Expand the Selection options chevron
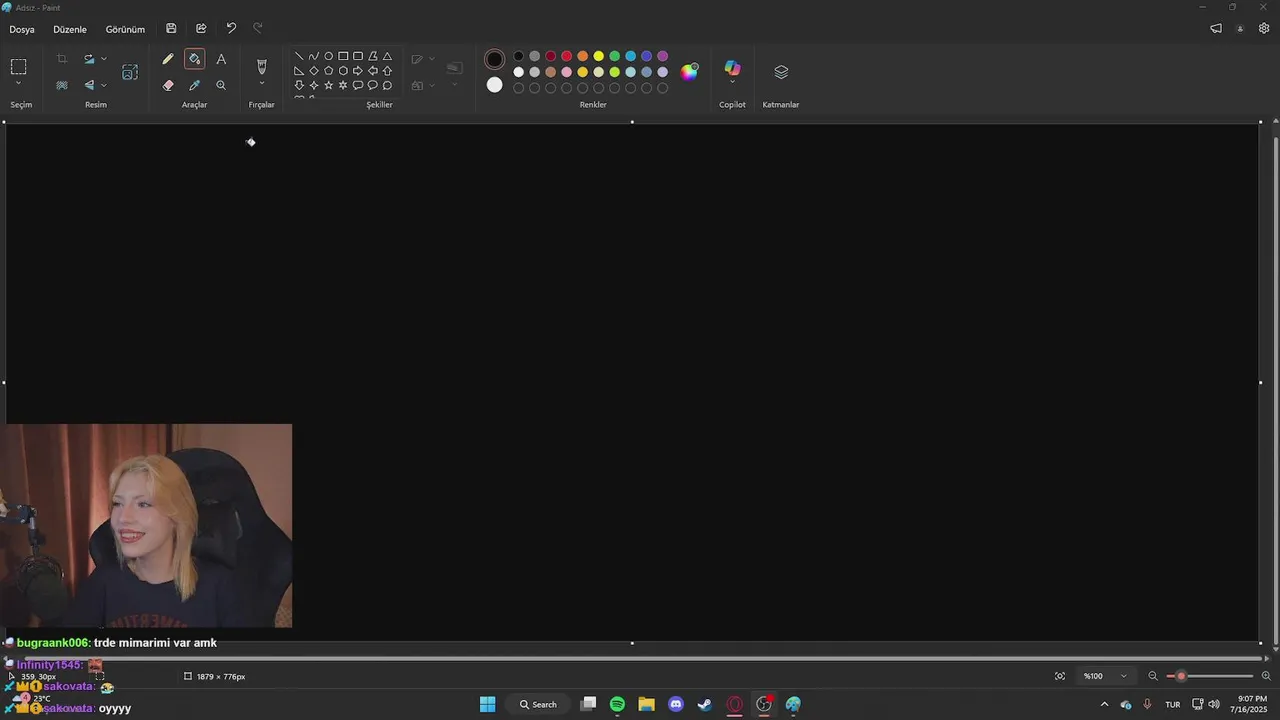The image size is (1280, 720). tap(18, 83)
